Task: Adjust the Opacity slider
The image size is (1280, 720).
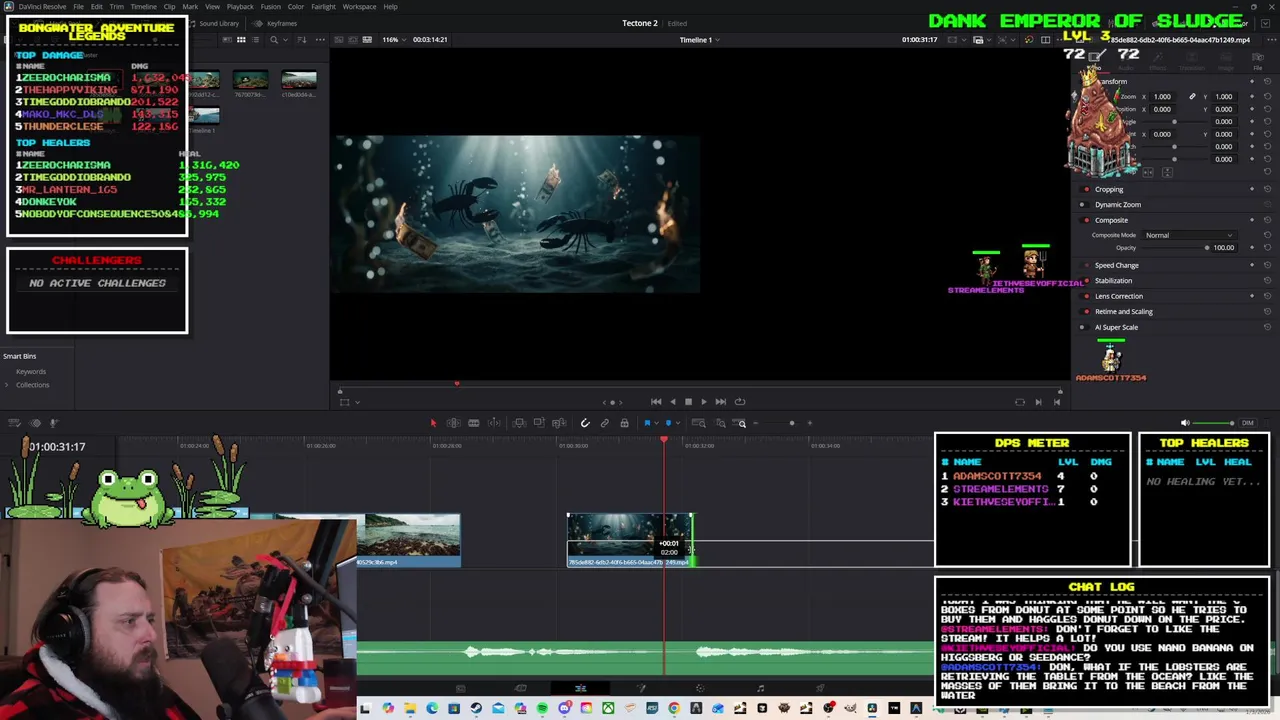Action: pyautogui.click(x=1207, y=247)
